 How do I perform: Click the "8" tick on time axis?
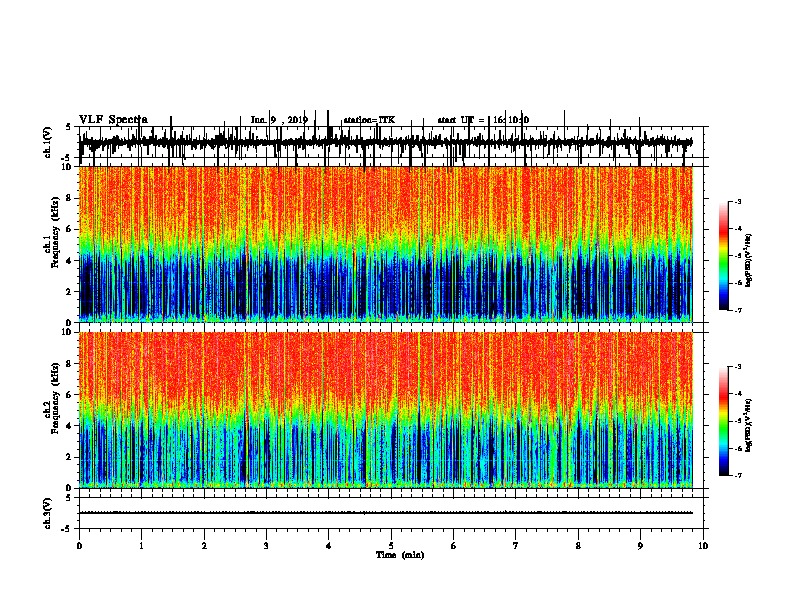coord(578,546)
